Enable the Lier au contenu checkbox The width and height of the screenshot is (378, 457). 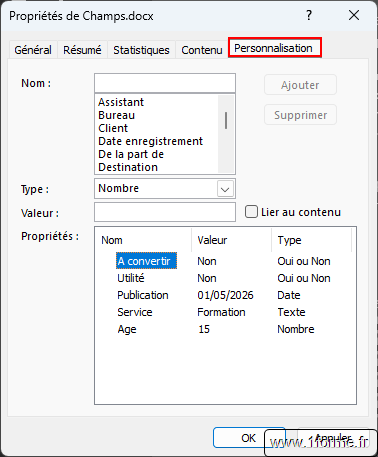click(x=251, y=212)
